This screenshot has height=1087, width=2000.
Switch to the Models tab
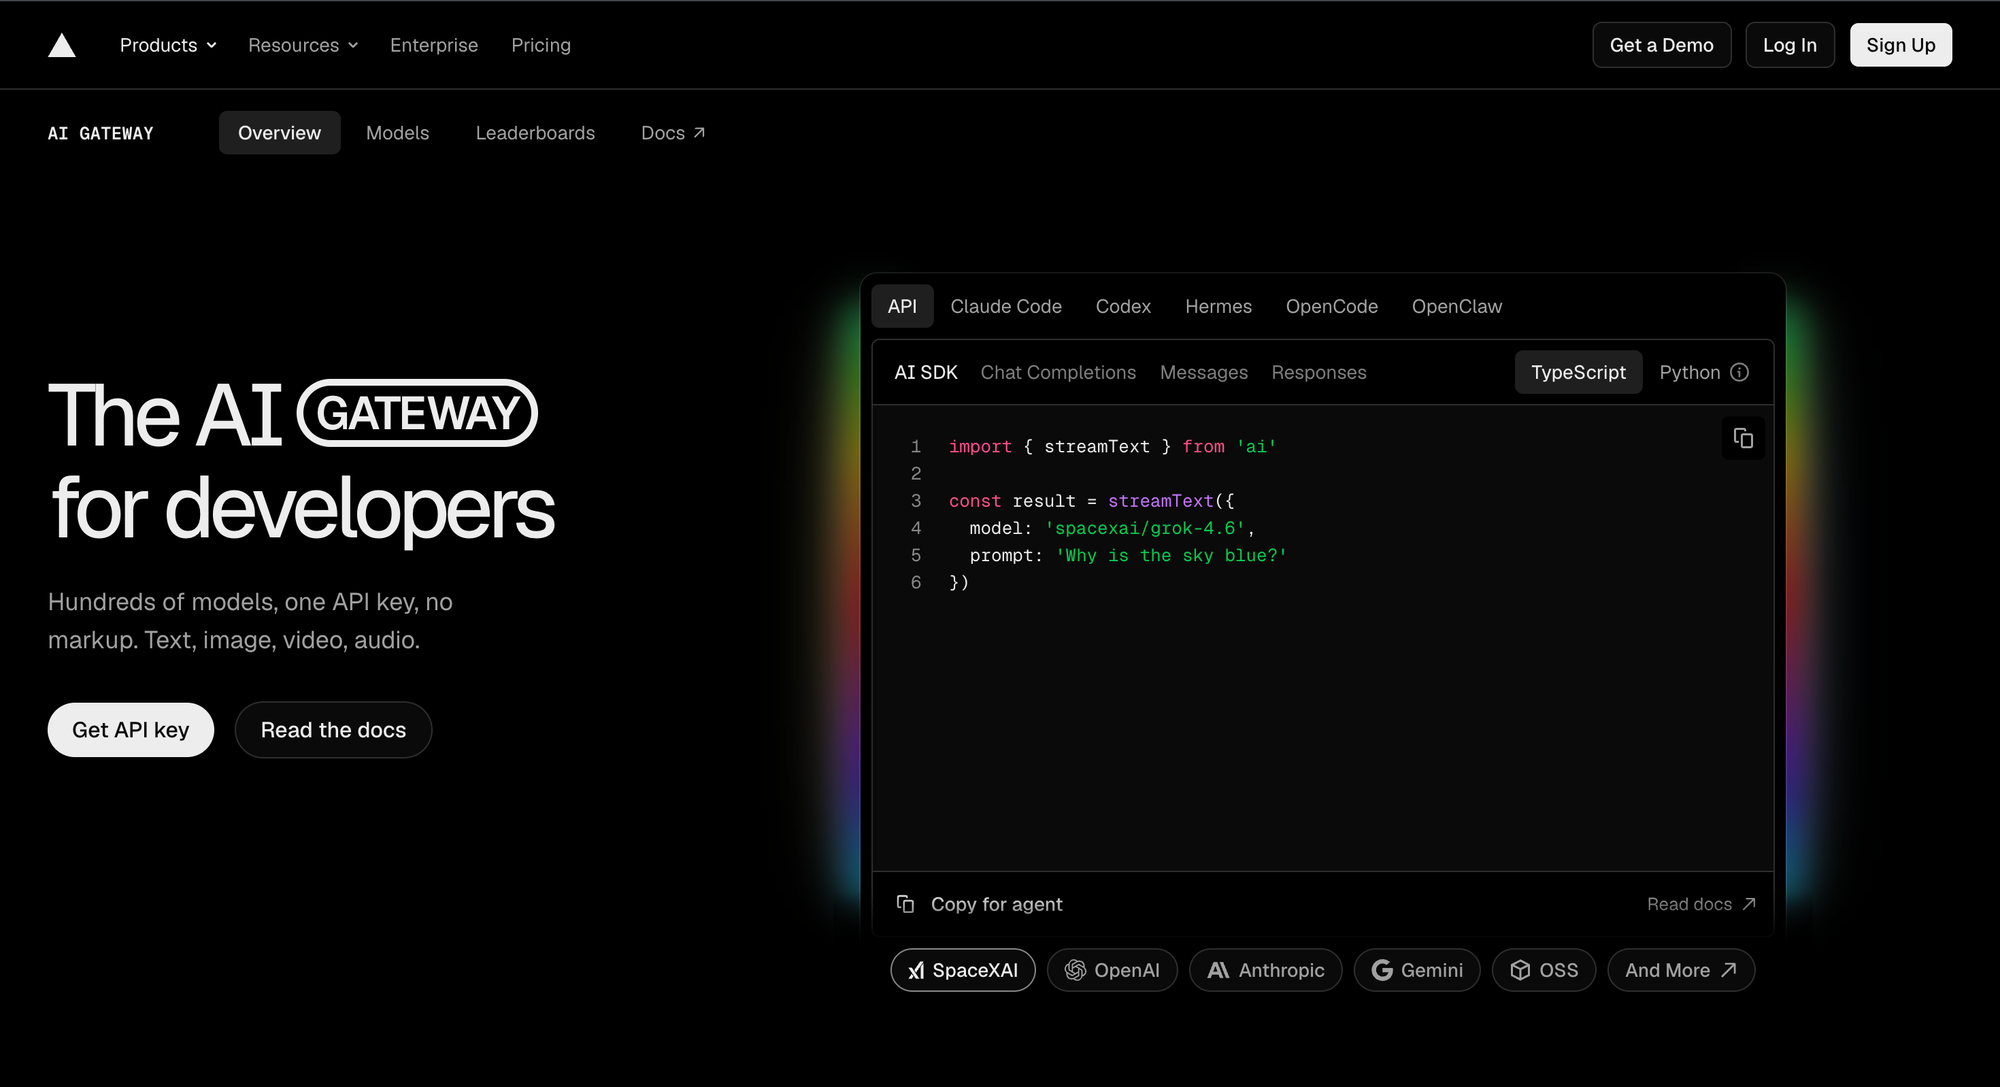397,133
